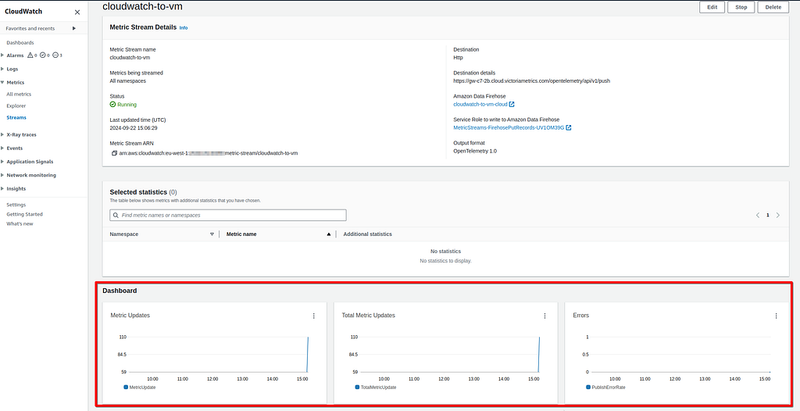Open metrics Explorer
800x411 pixels.
[16, 106]
